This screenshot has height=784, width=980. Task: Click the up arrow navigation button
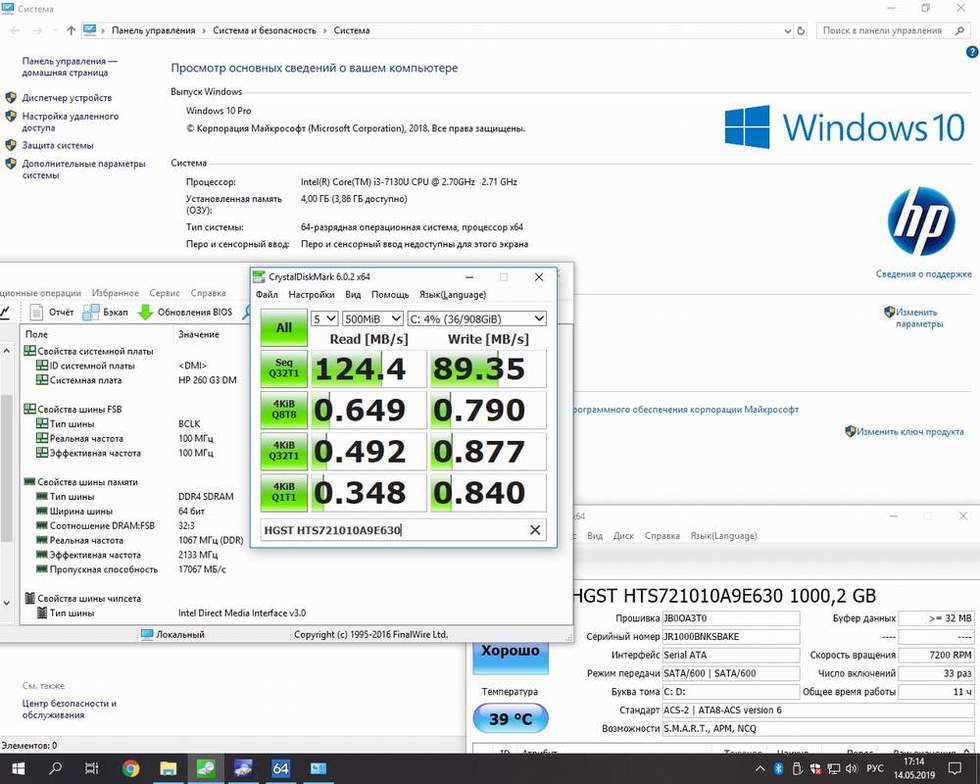[x=71, y=30]
